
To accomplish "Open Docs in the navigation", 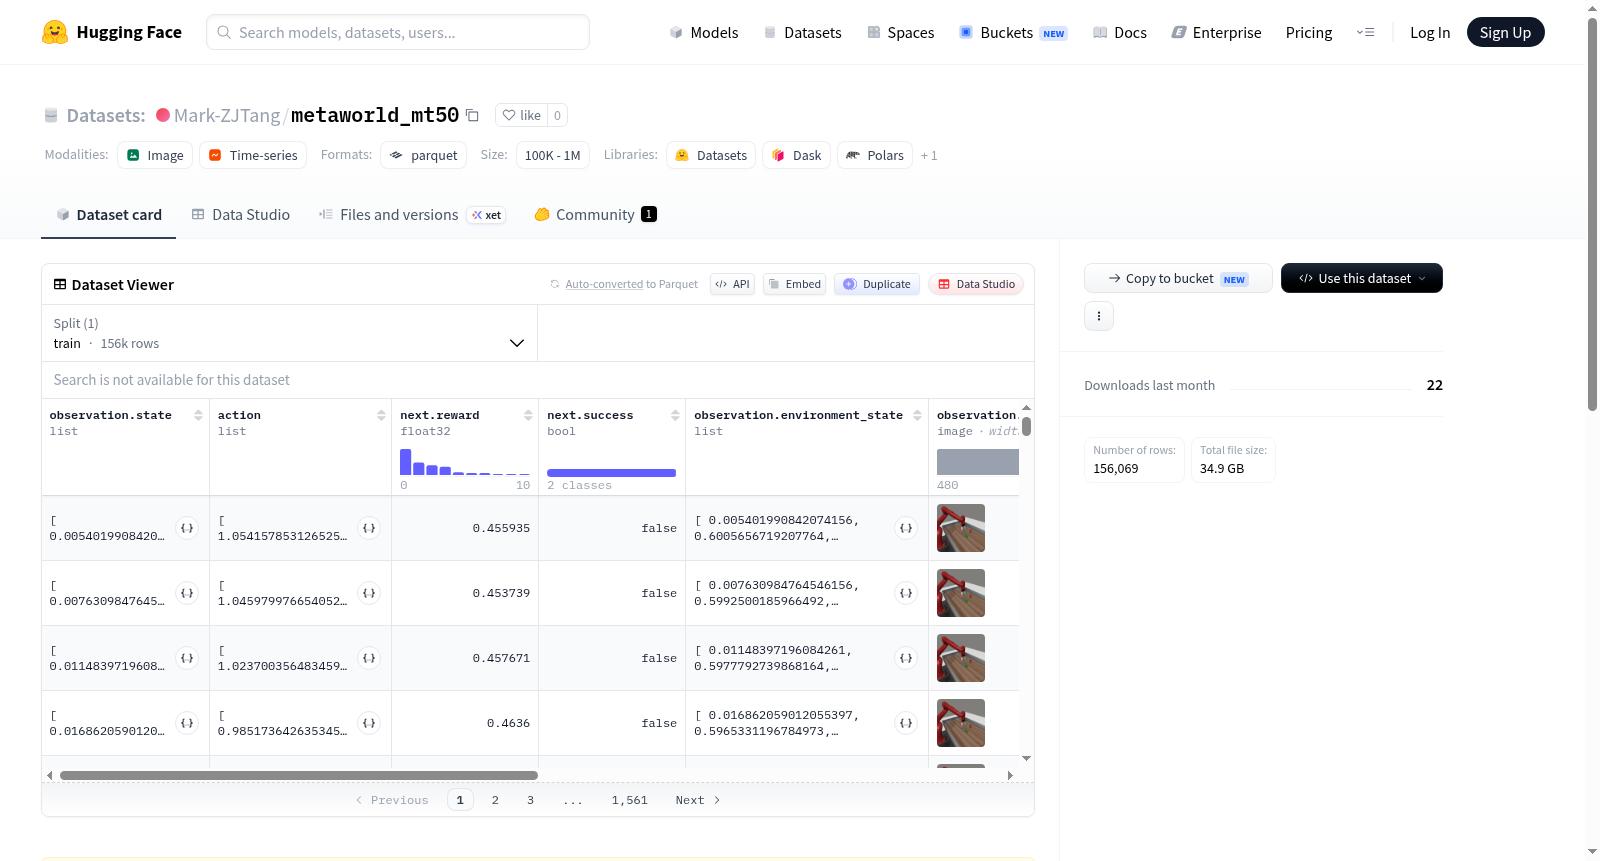I will coord(1120,32).
